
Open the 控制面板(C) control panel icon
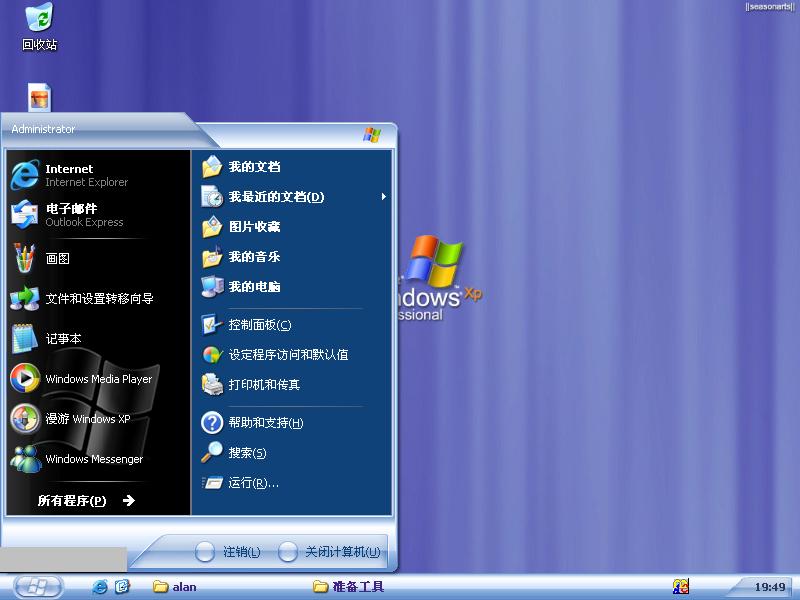point(212,324)
